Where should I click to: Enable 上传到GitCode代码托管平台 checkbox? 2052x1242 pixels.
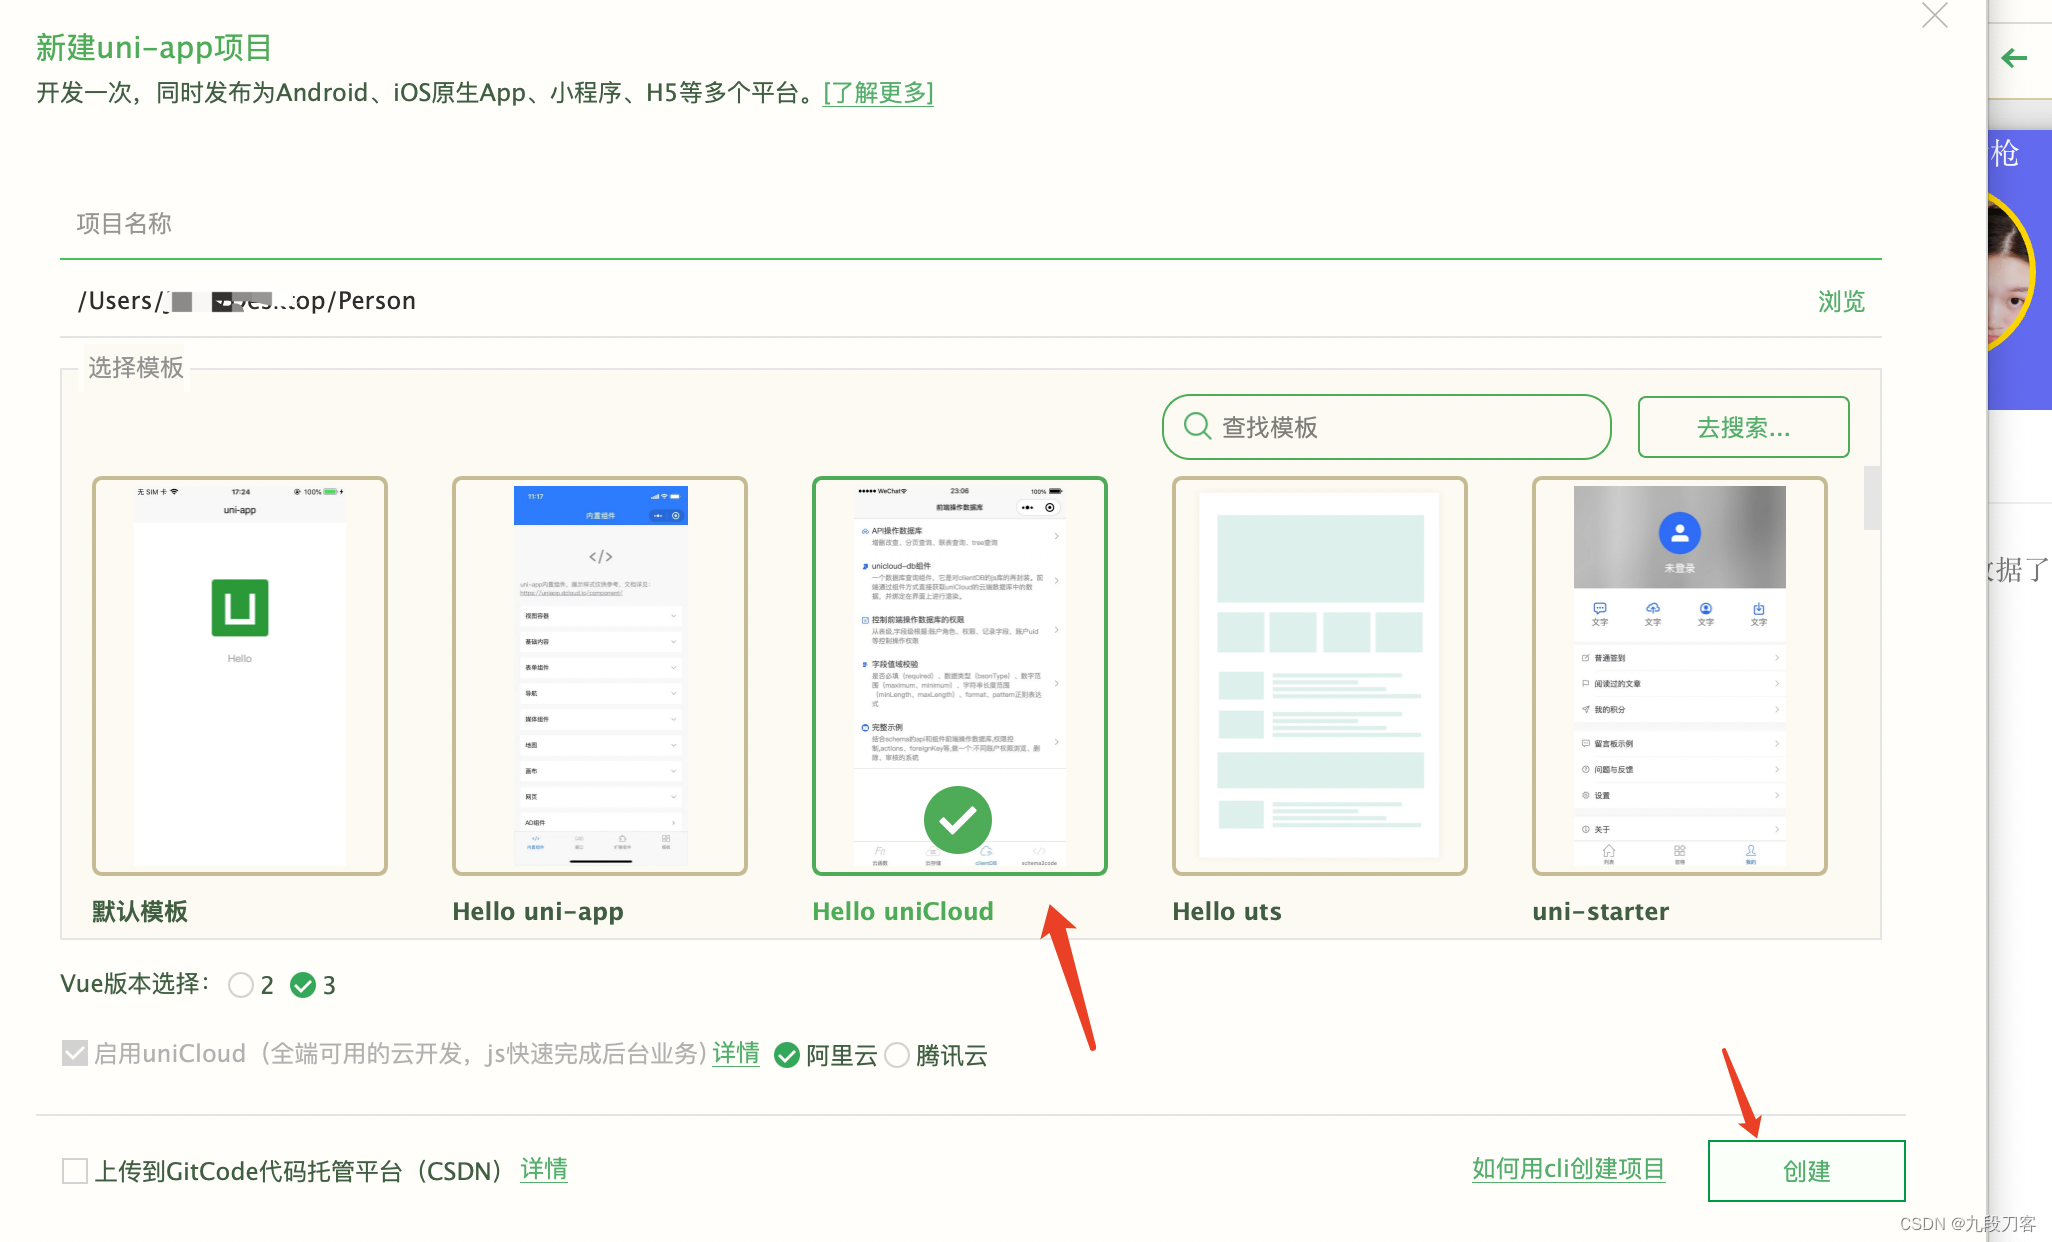click(x=74, y=1171)
